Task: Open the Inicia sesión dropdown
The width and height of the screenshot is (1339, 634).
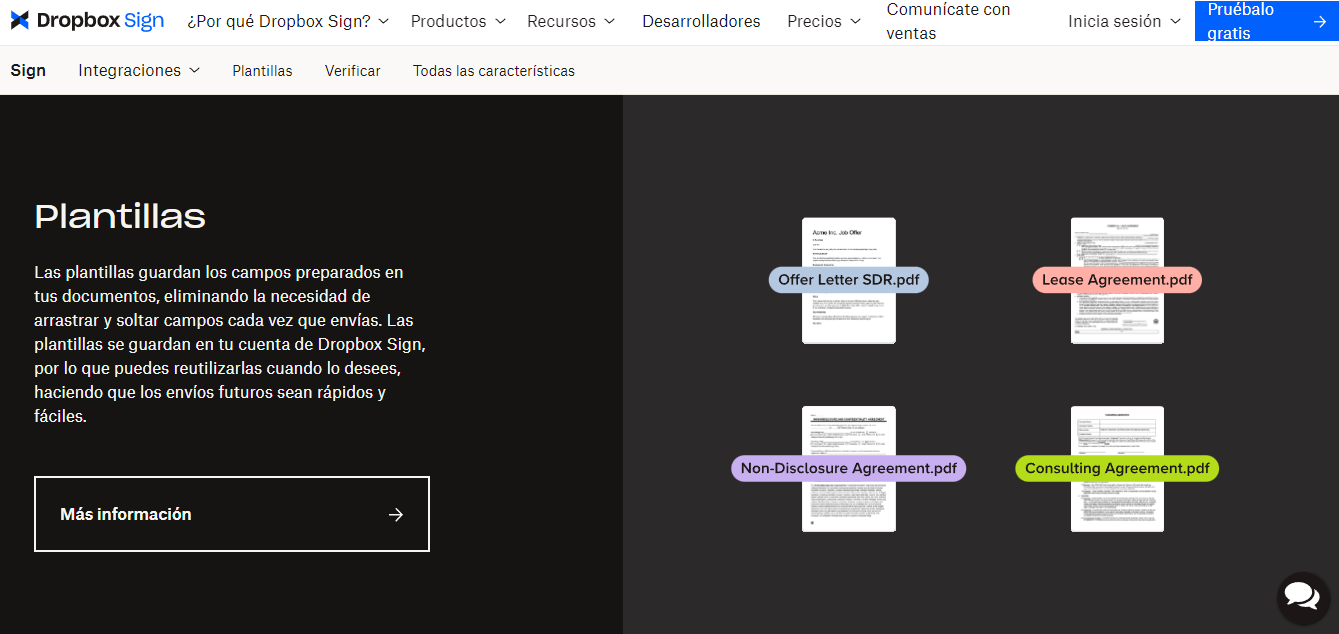Action: tap(1124, 21)
